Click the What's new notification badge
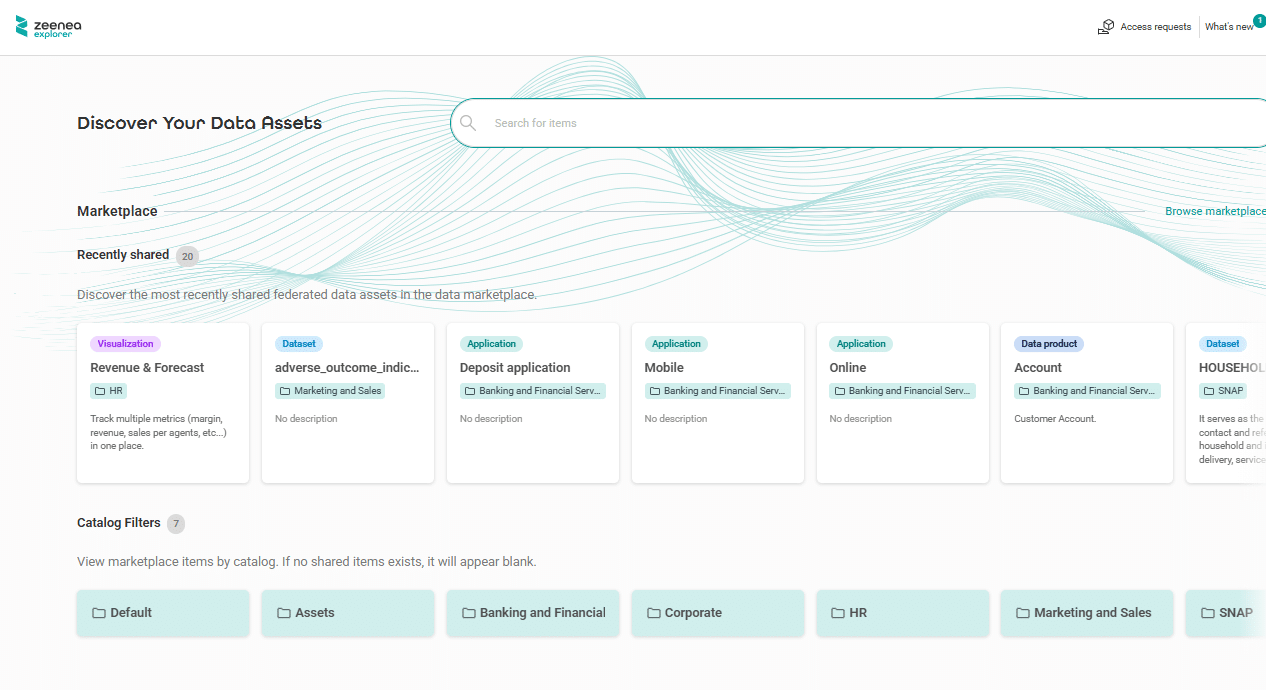The width and height of the screenshot is (1266, 690). point(1259,20)
